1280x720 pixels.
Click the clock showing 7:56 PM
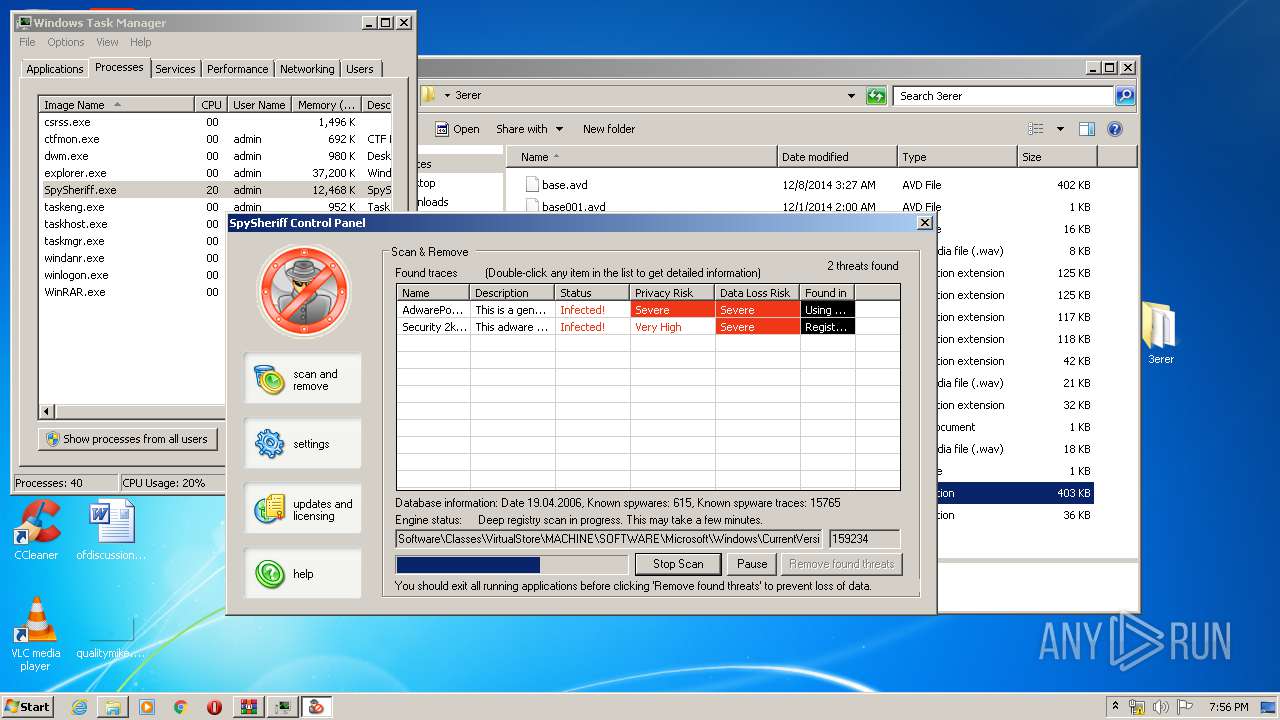[1228, 707]
